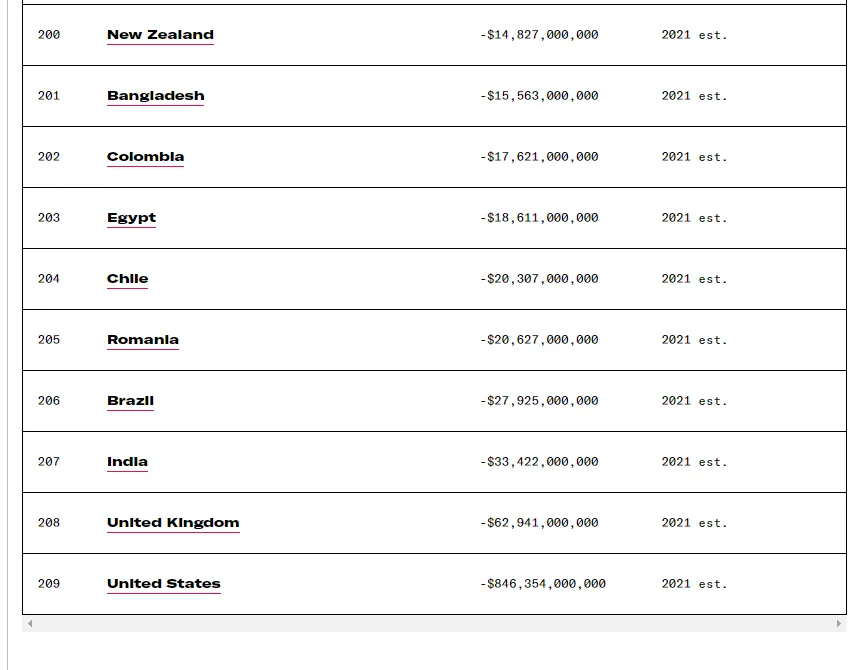This screenshot has width=855, height=670.
Task: Click the 2021 est. for Egypt
Action: (694, 218)
